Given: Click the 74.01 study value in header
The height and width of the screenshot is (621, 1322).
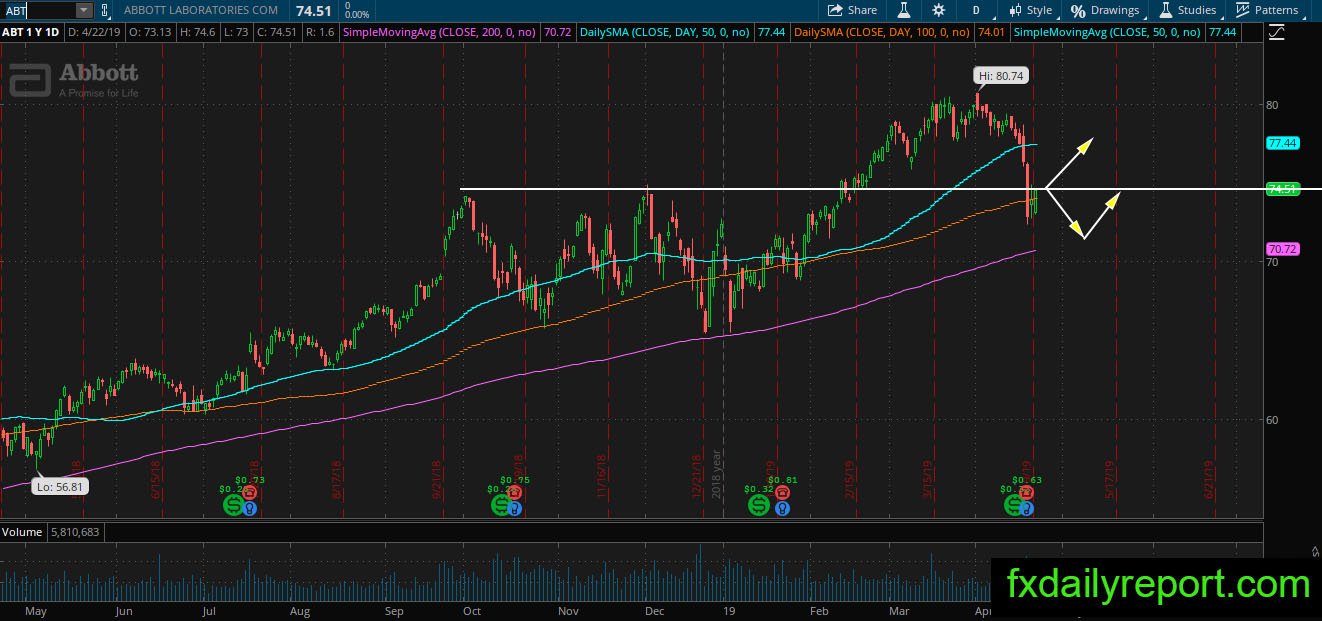Looking at the screenshot, I should point(991,33).
